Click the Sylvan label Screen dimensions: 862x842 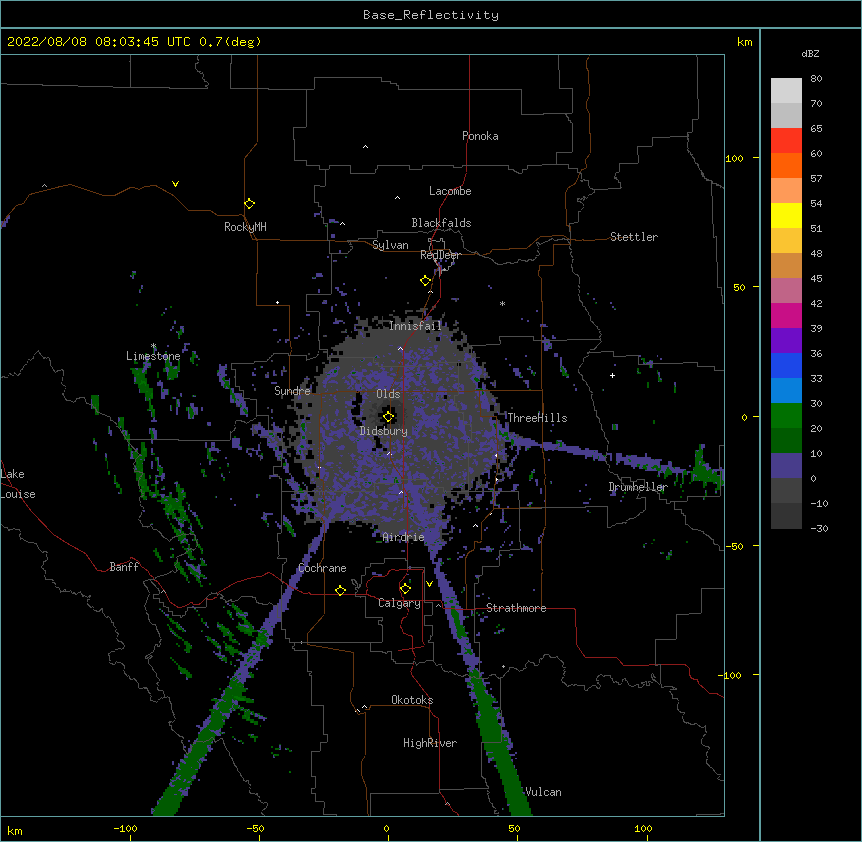tap(390, 245)
